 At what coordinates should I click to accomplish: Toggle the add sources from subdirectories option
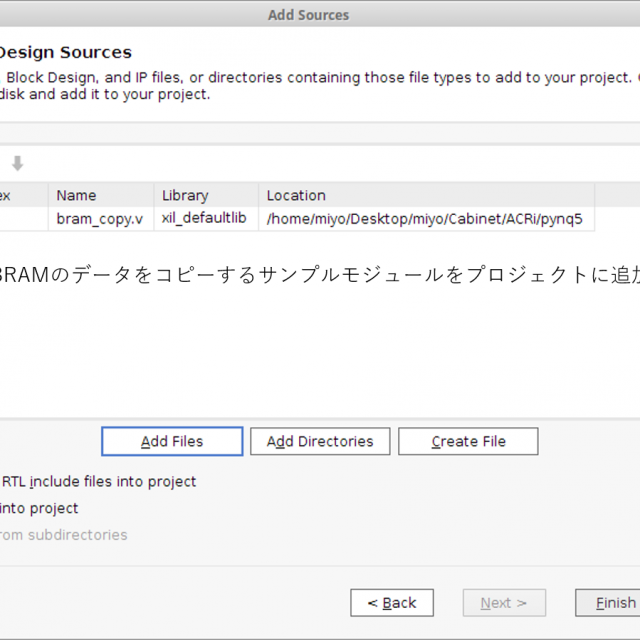tap(64, 535)
